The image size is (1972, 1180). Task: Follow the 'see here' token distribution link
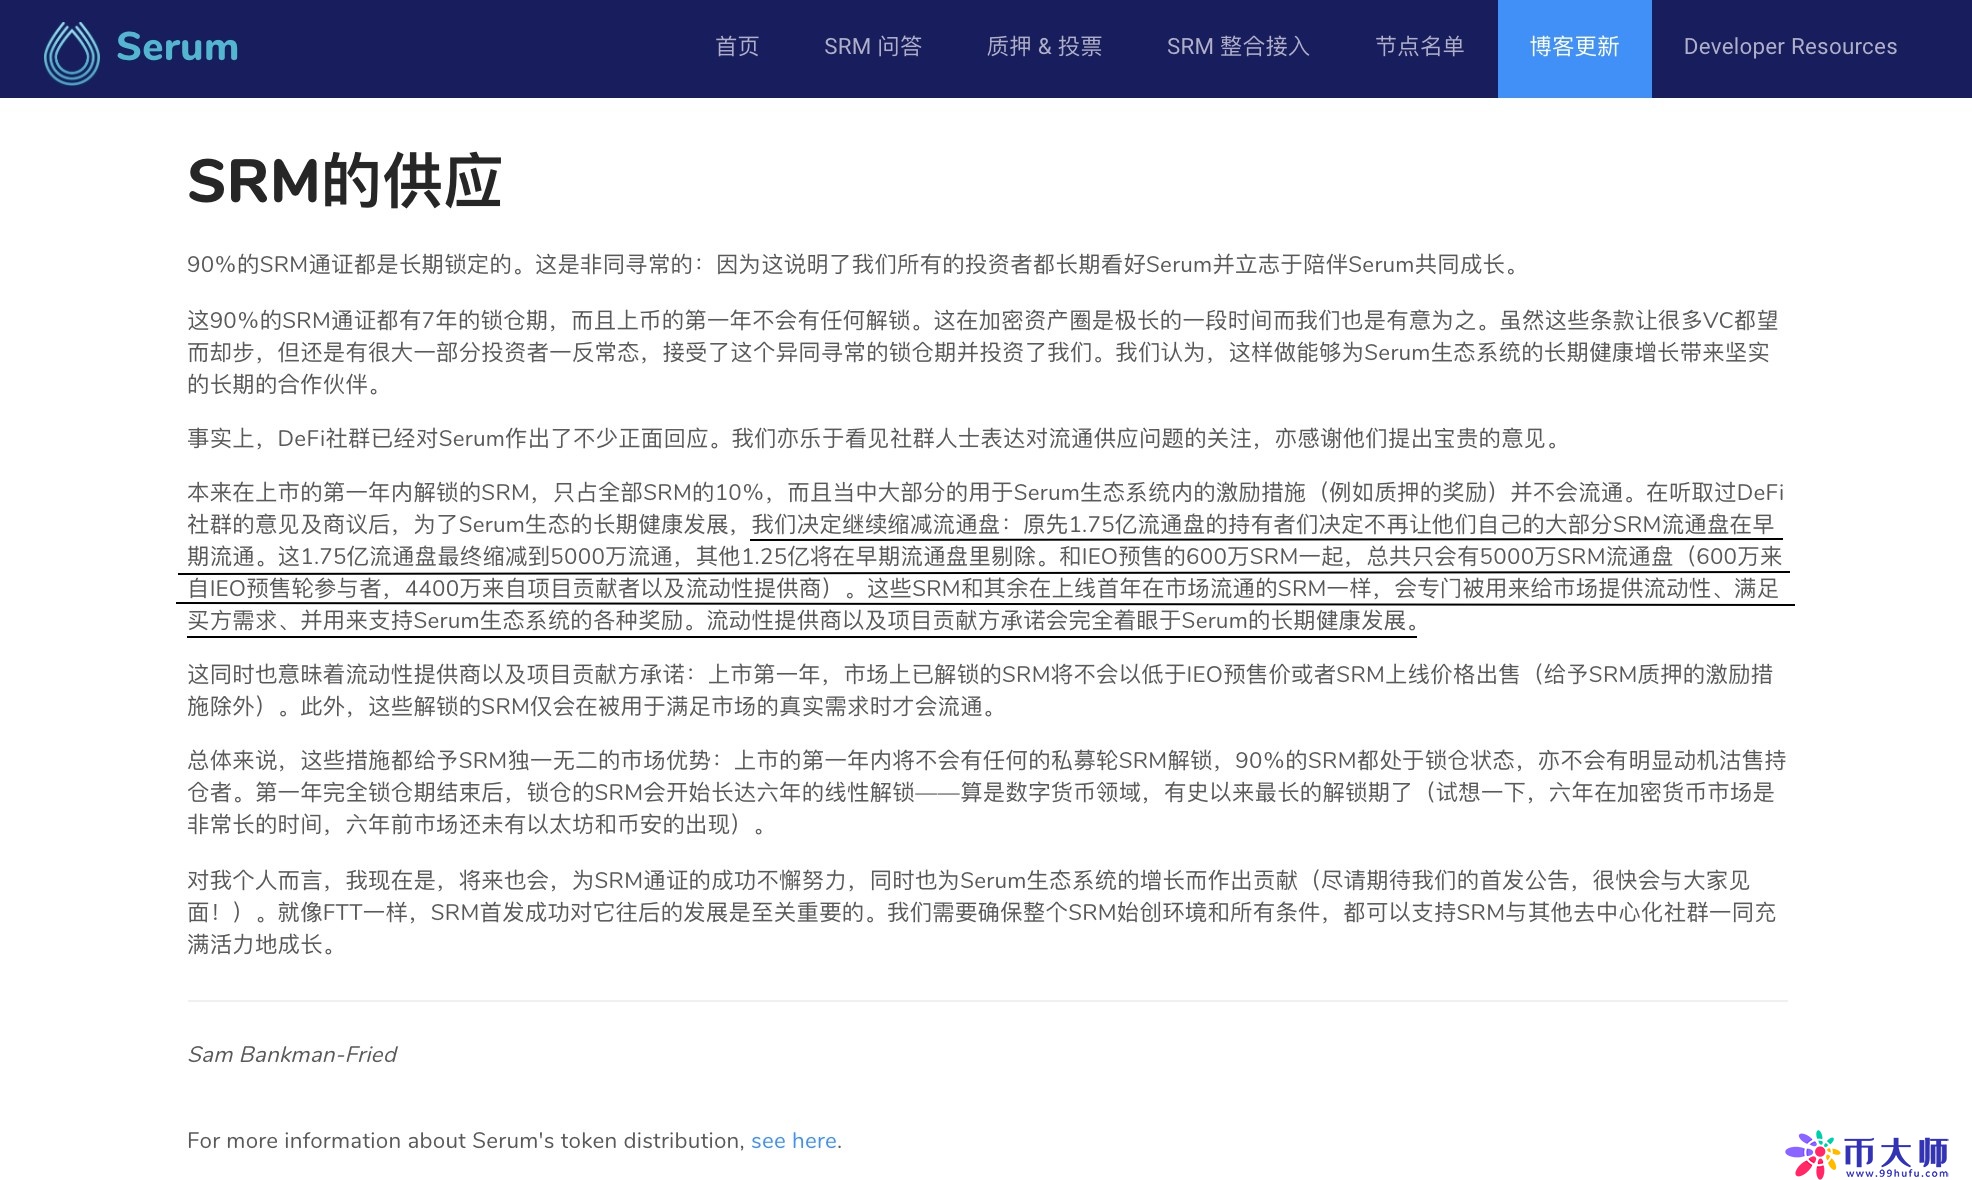point(794,1141)
